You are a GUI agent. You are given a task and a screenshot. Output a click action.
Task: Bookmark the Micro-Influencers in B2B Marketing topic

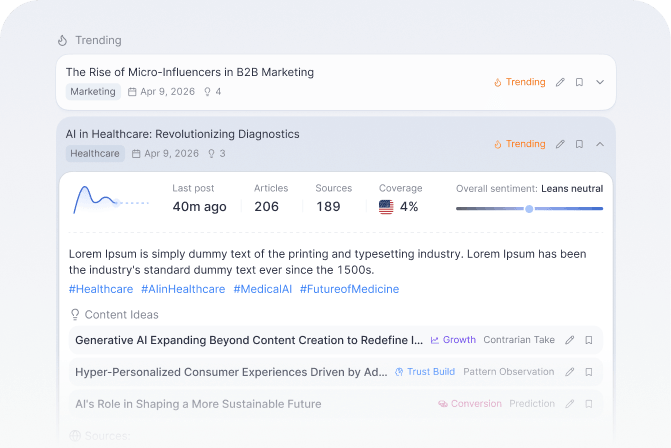[579, 82]
